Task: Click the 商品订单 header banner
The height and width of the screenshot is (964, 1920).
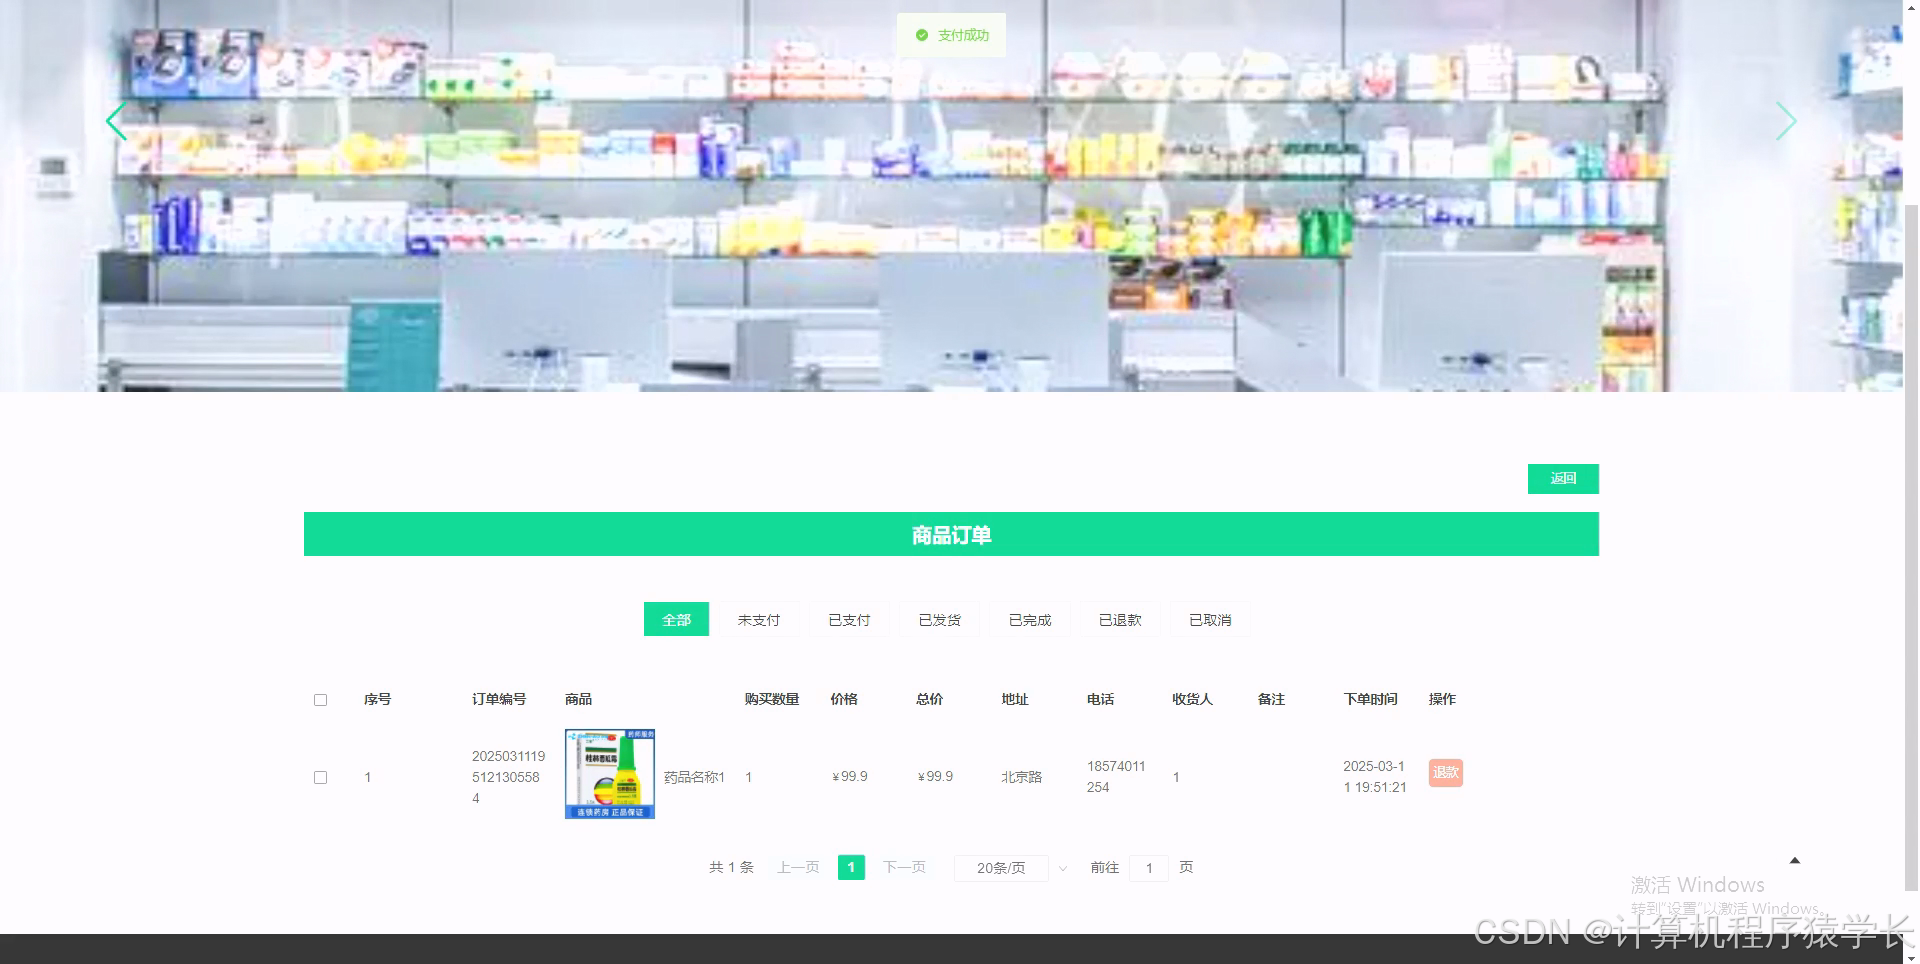Action: [951, 534]
